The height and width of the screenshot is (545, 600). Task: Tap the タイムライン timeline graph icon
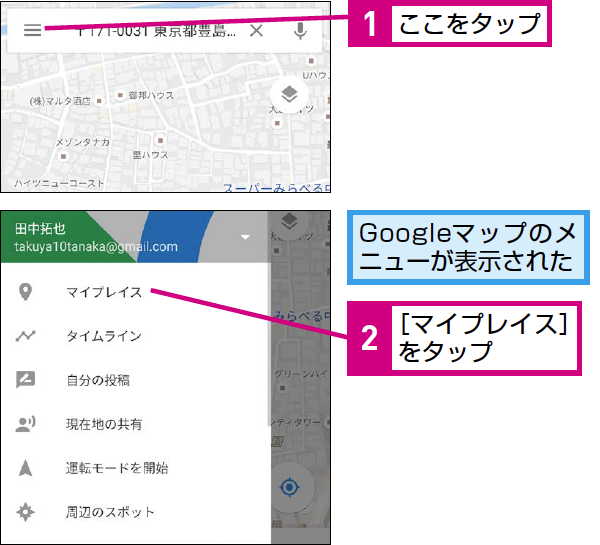(26, 336)
